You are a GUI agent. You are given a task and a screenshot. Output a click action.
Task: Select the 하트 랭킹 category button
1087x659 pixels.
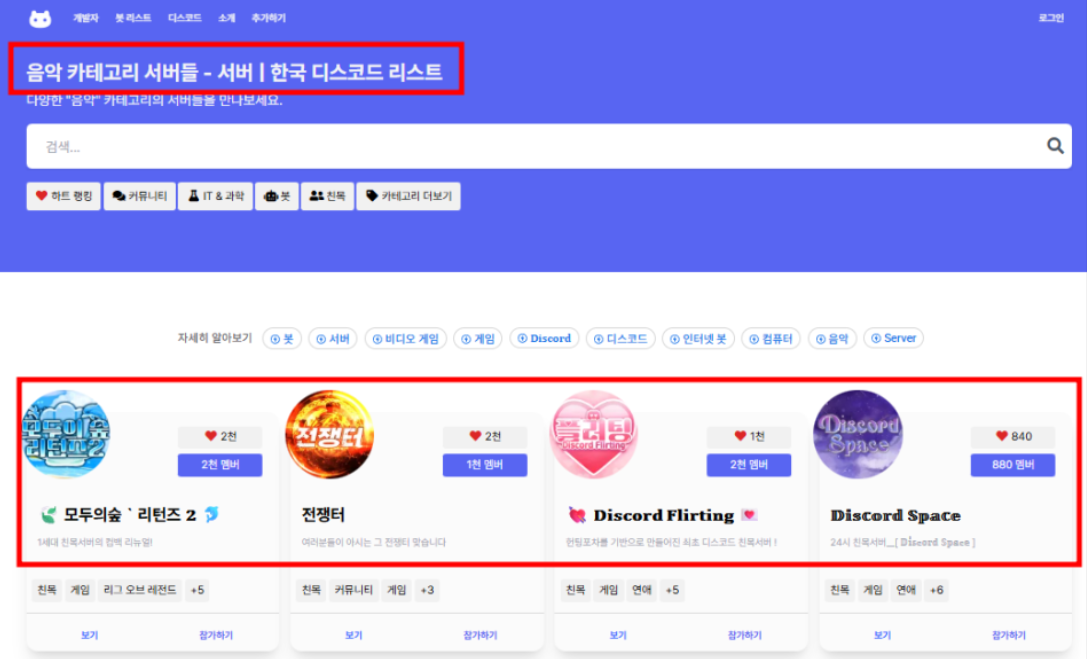point(63,196)
